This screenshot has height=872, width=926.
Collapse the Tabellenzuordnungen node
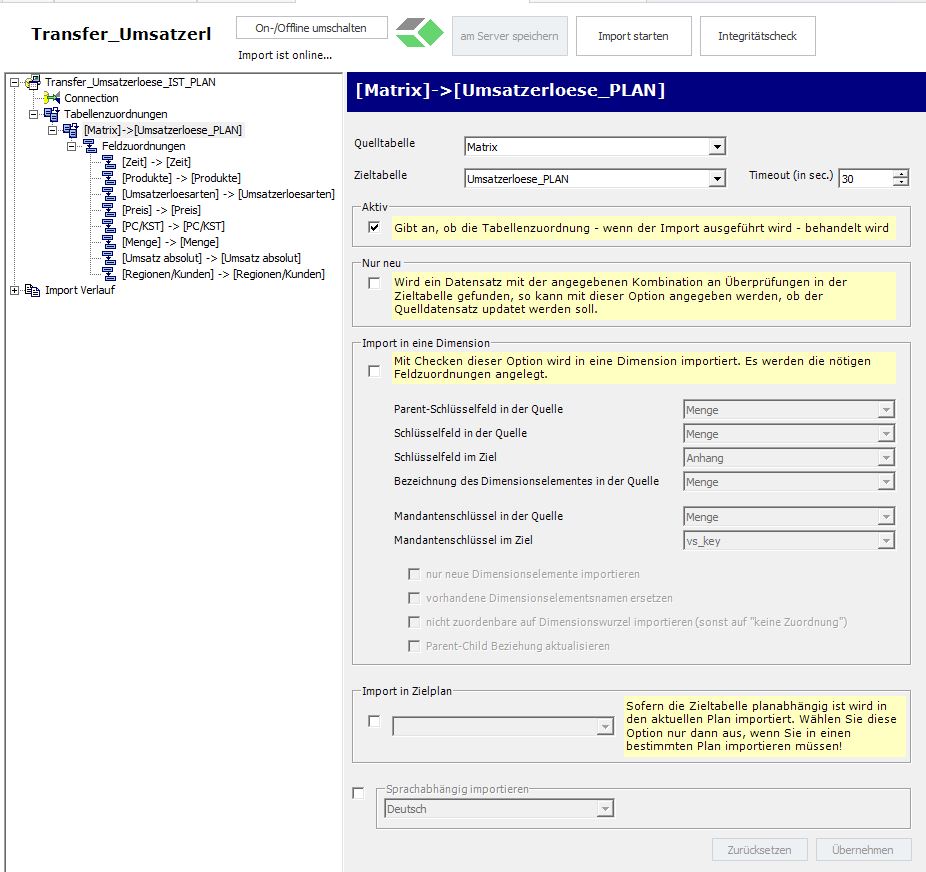[x=34, y=114]
